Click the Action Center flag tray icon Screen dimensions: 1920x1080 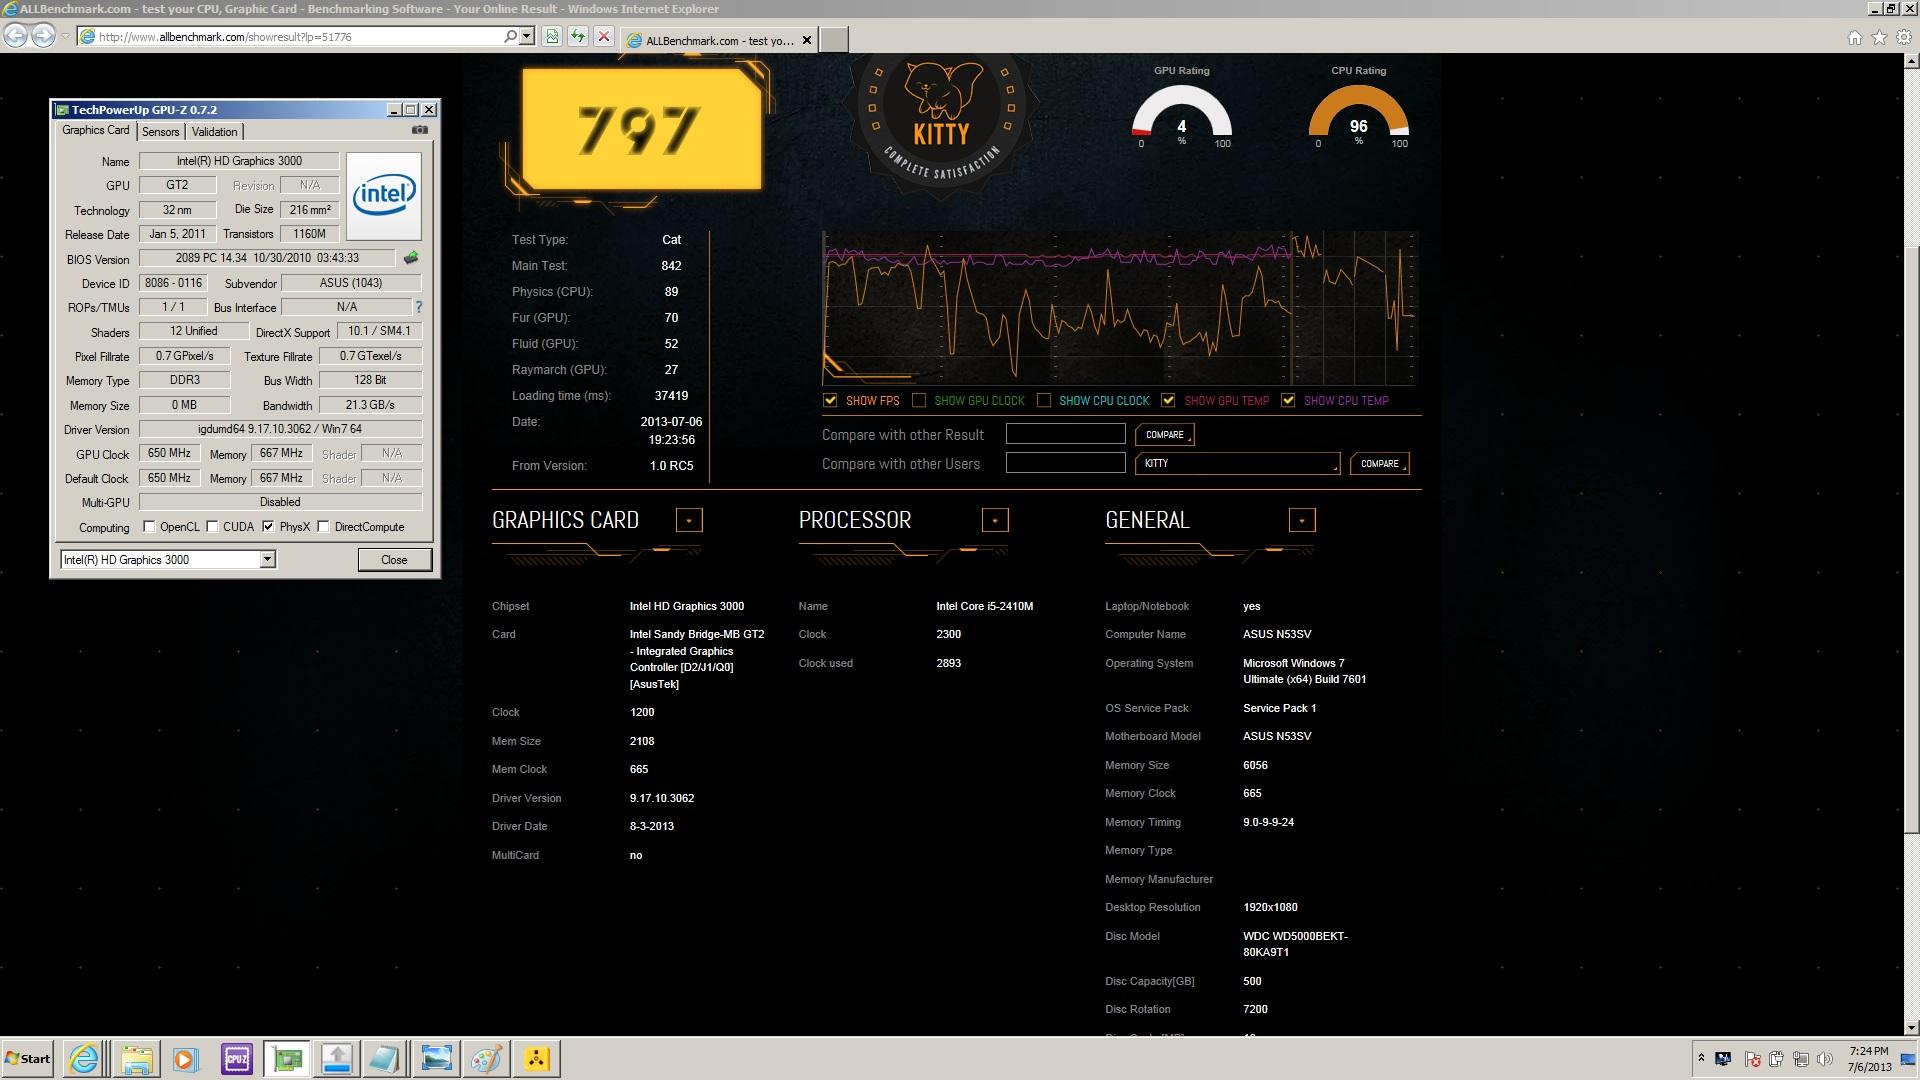click(1752, 1059)
